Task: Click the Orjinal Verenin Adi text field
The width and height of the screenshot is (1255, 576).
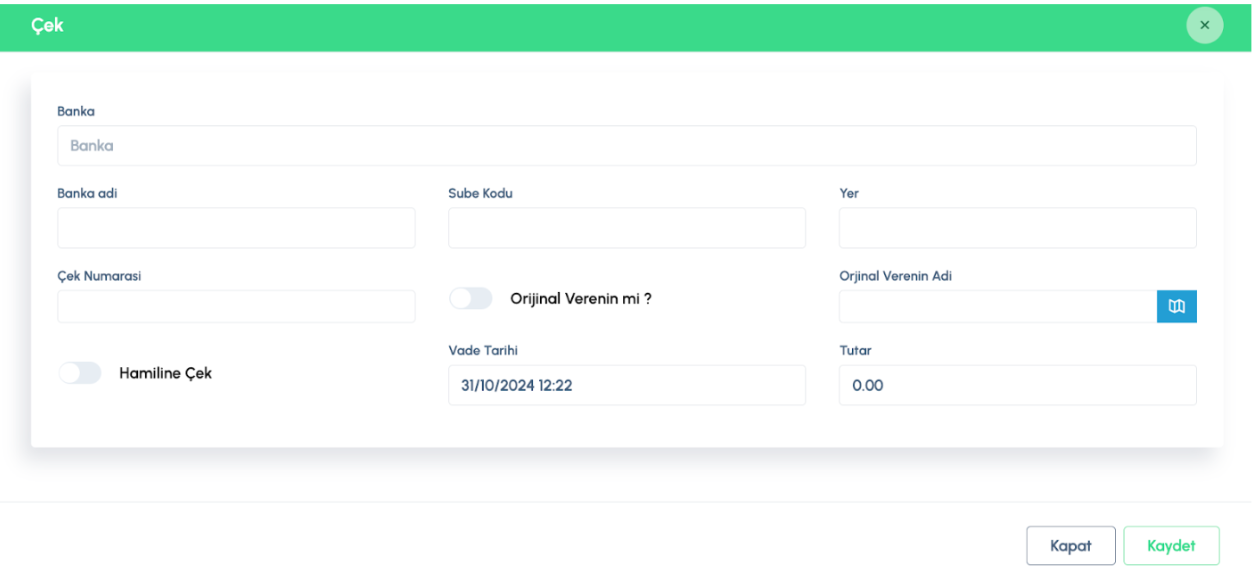Action: [x=997, y=307]
